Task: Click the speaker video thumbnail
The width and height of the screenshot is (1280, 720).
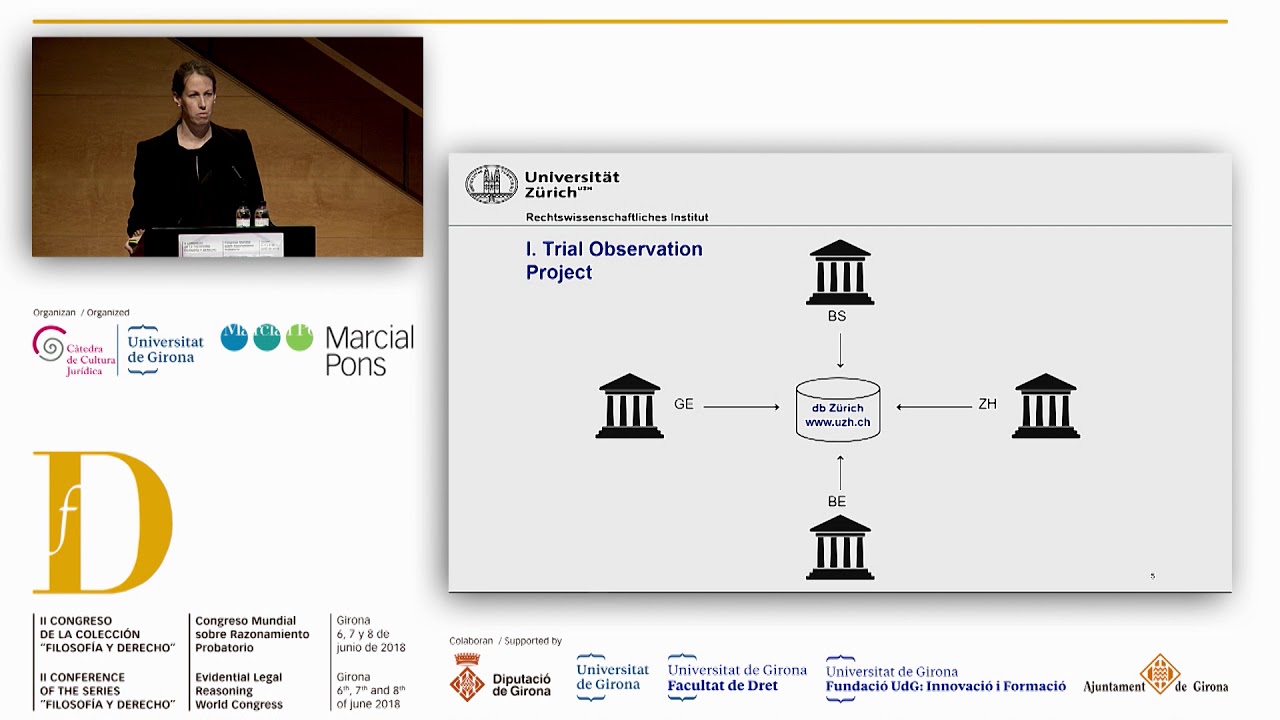Action: point(227,147)
